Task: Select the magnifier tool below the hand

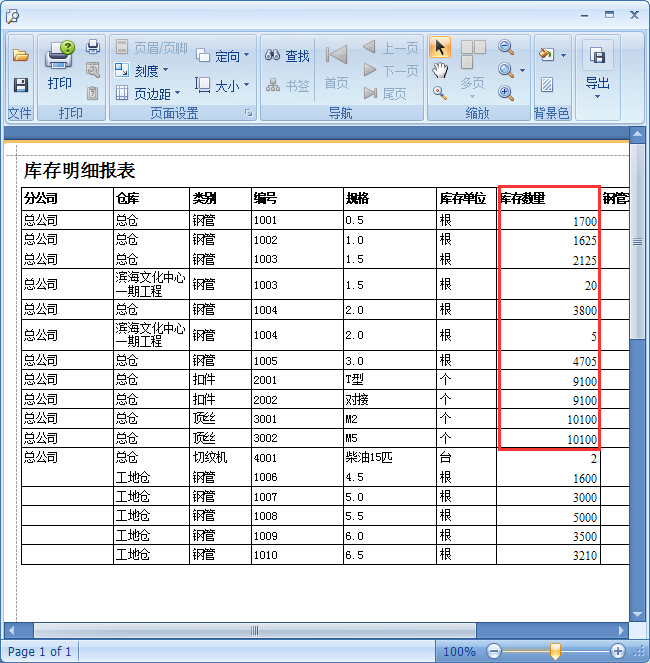Action: [440, 92]
